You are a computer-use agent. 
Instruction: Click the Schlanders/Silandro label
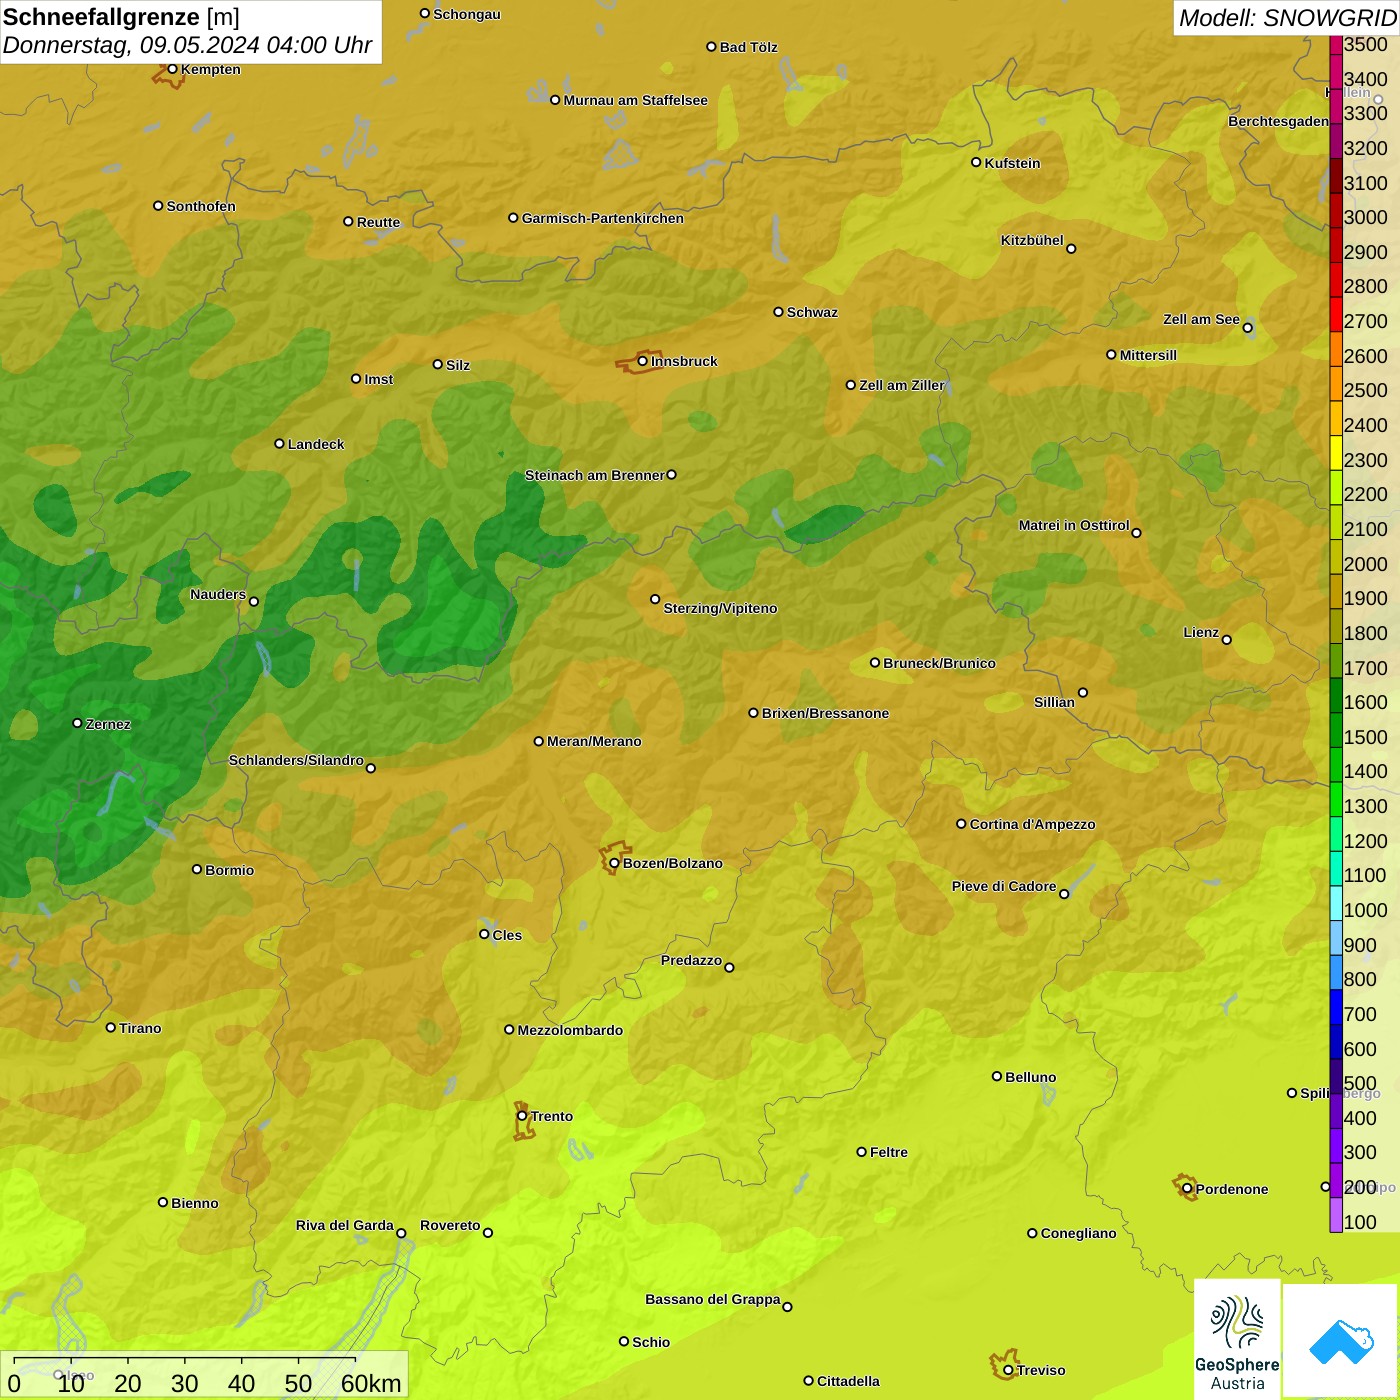pos(296,760)
